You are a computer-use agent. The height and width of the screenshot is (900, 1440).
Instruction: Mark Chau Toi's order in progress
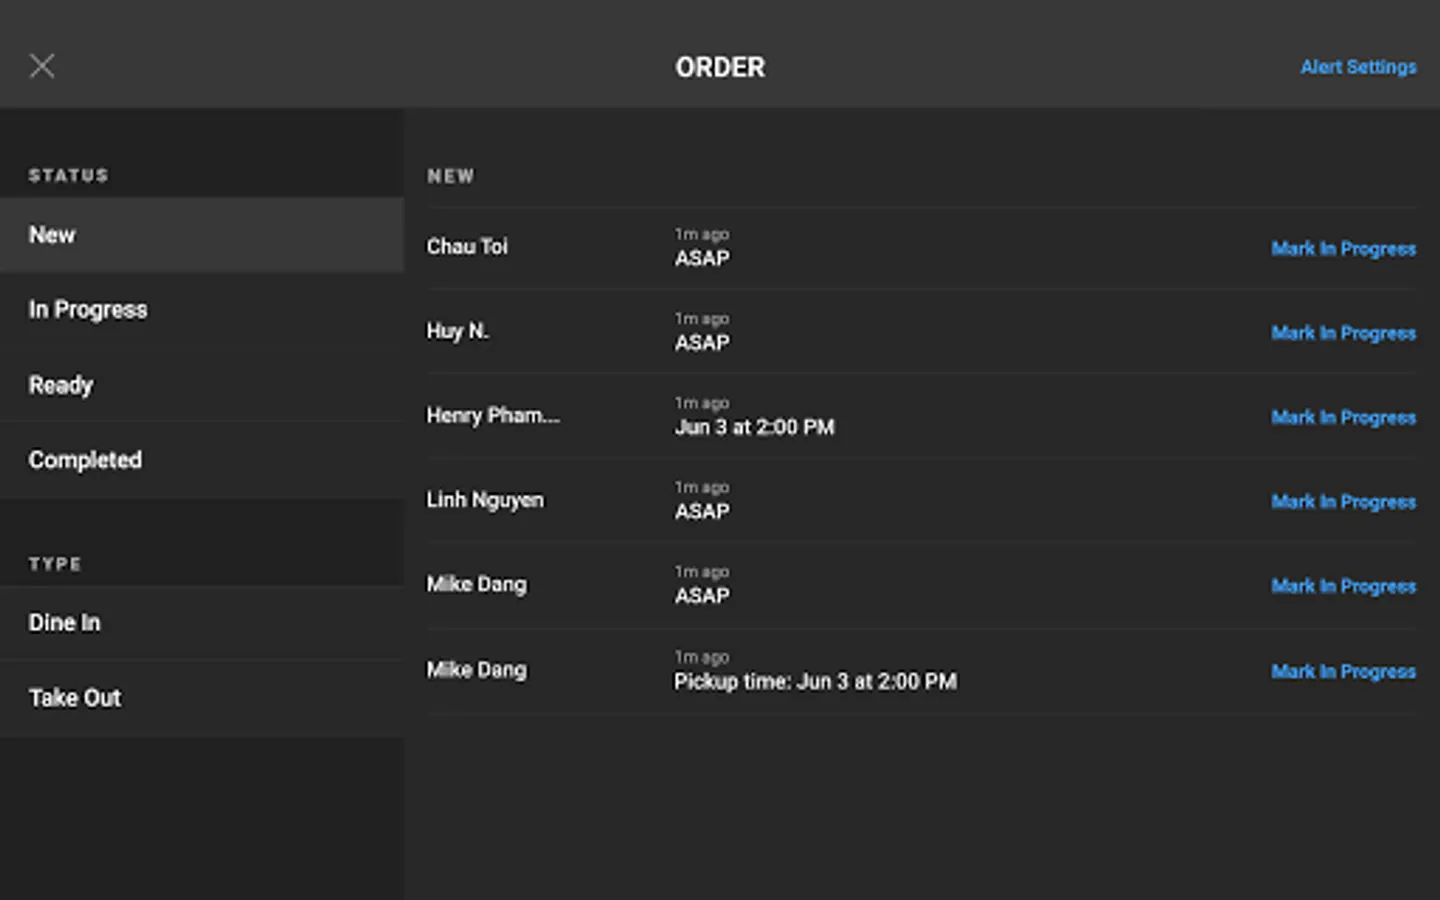tap(1343, 249)
